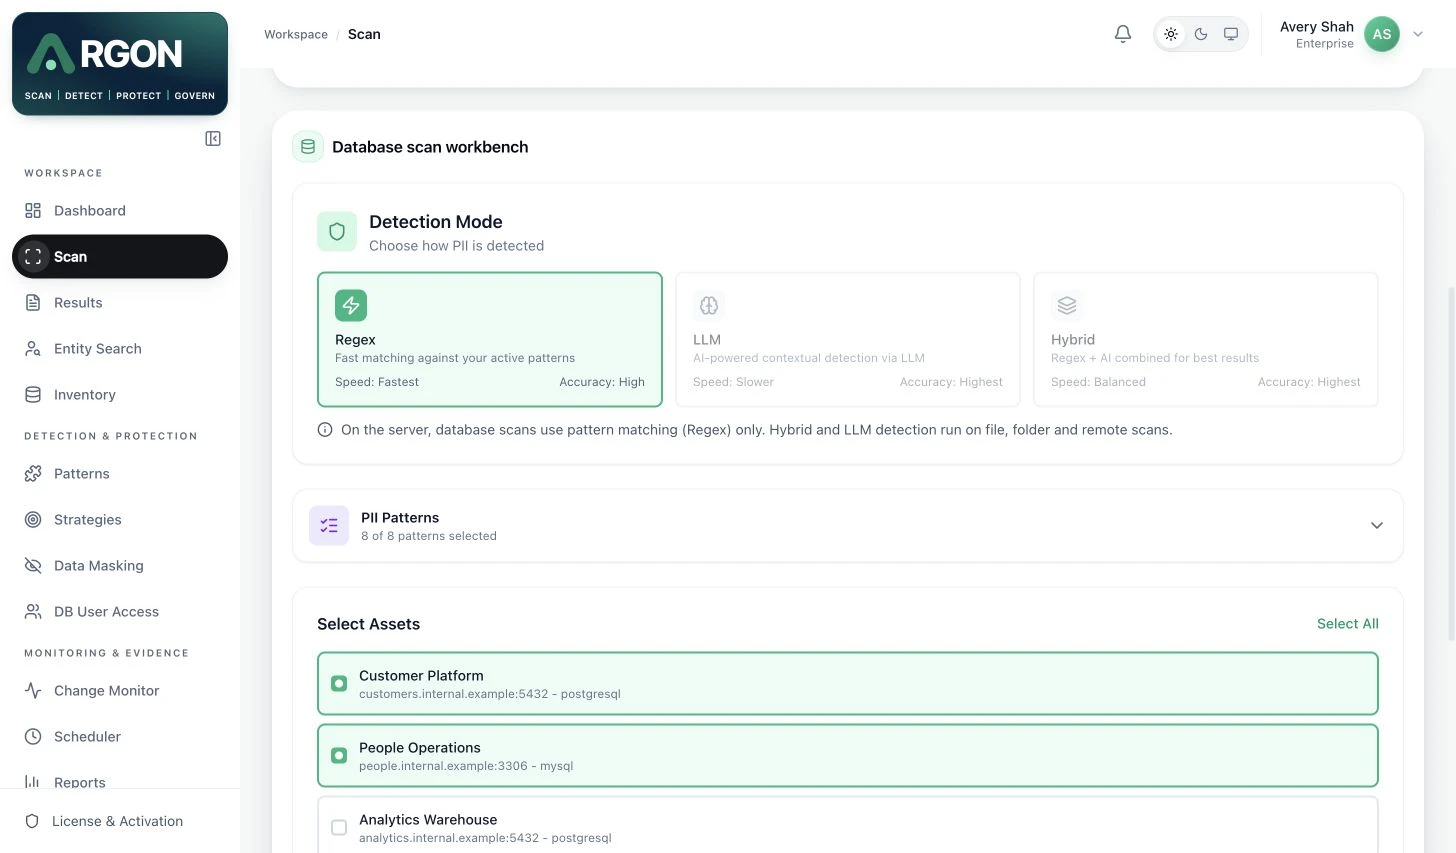
Task: Click the Data Masking eye-off icon
Action: coord(33,566)
